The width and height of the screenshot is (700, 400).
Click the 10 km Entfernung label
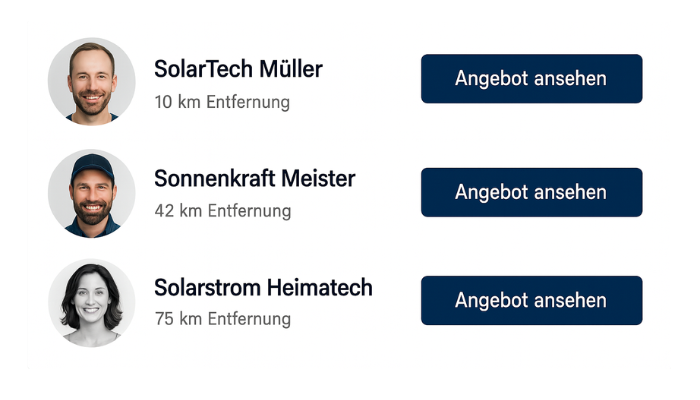(222, 102)
